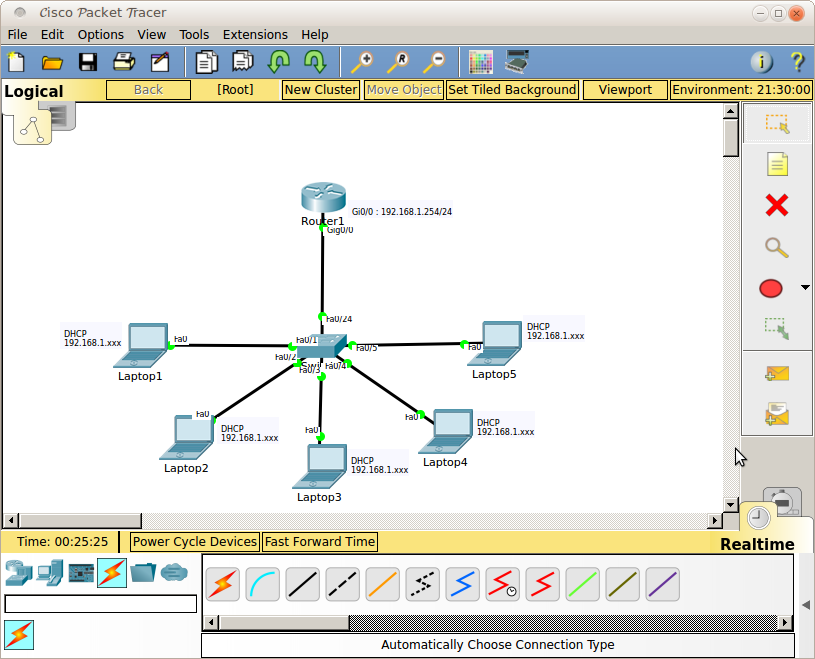Pick the Copper Cross-Over dashed cable
The width and height of the screenshot is (815, 659).
343,584
